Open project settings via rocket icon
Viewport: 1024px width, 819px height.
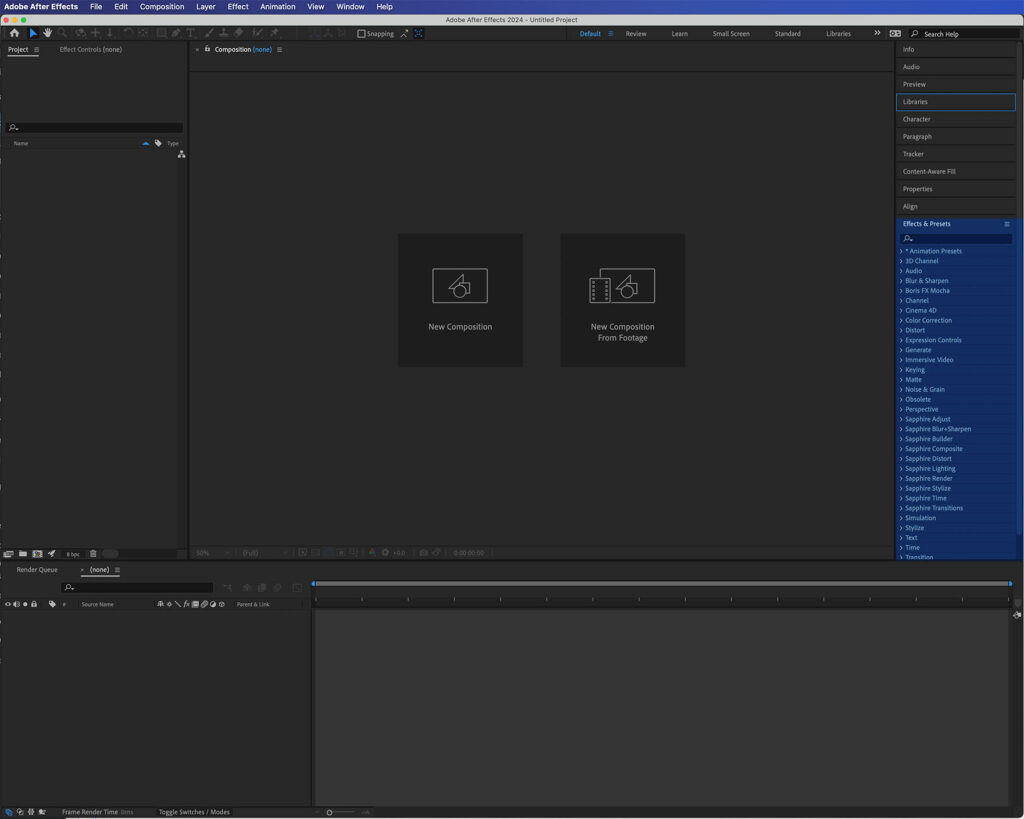tap(52, 553)
